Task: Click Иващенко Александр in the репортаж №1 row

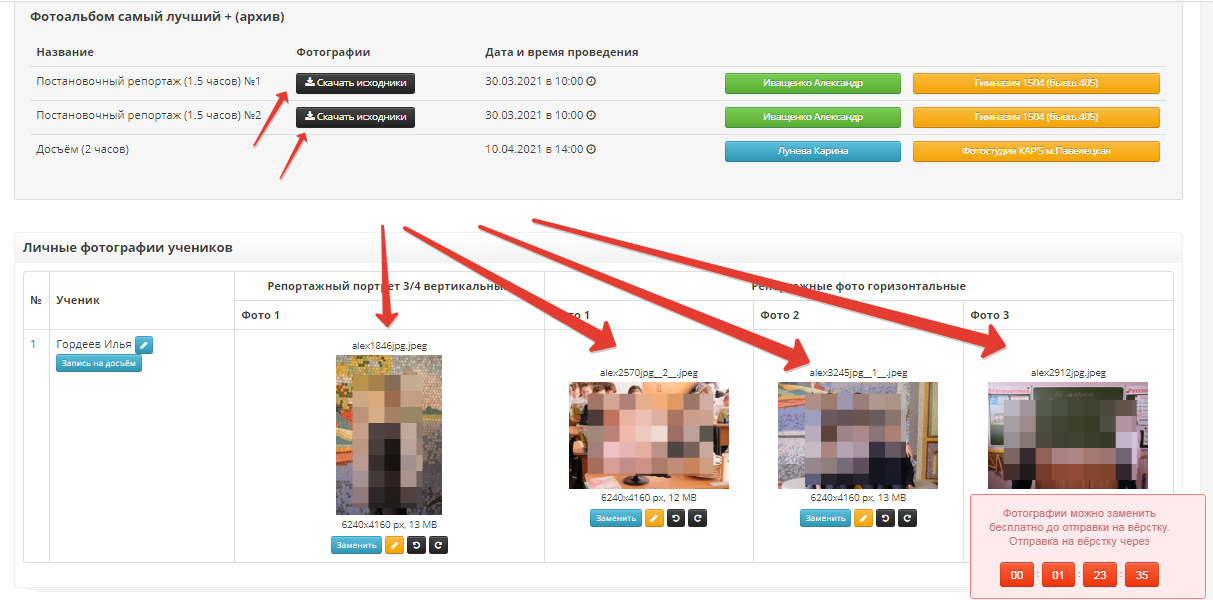Action: tap(812, 83)
